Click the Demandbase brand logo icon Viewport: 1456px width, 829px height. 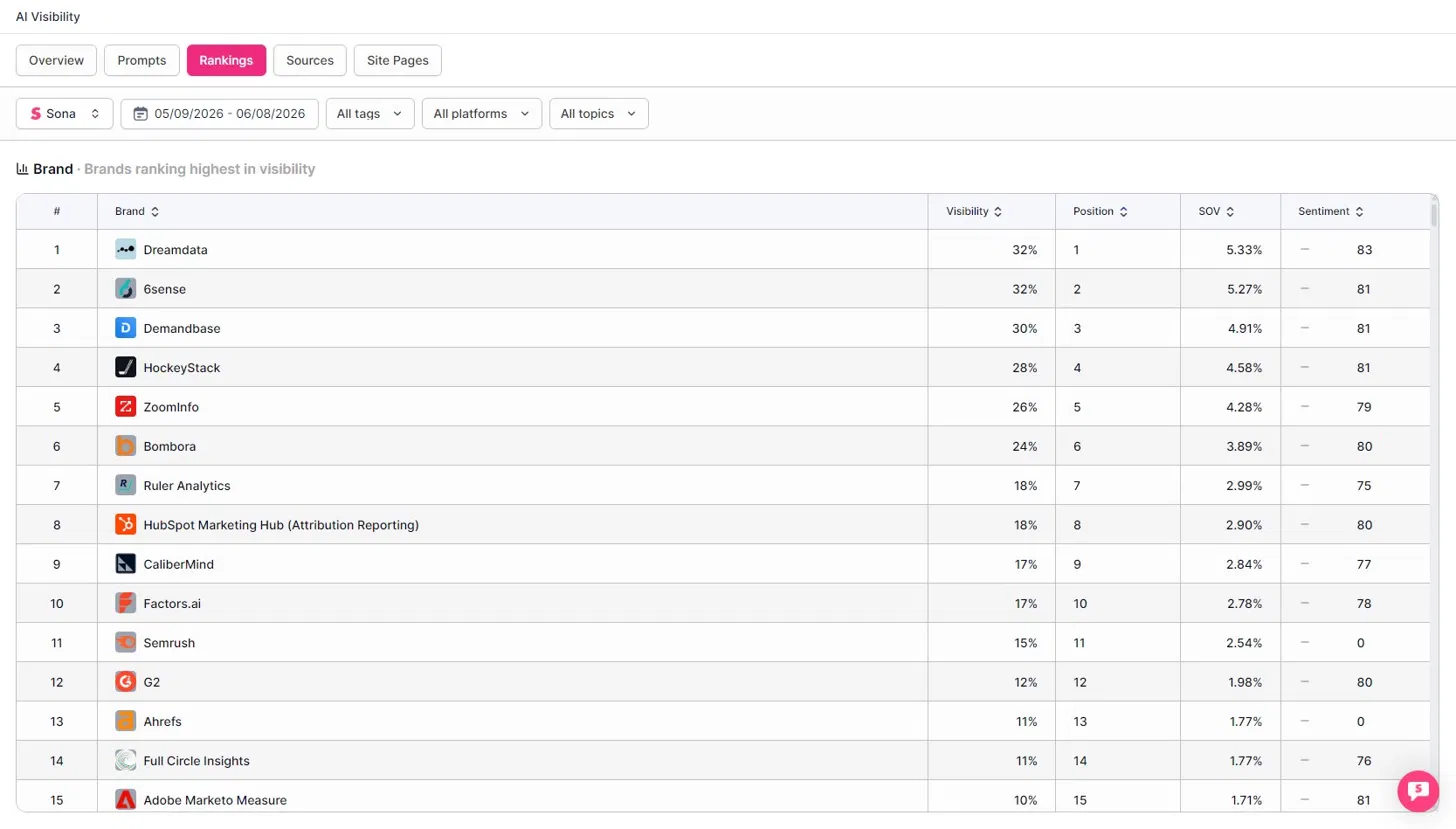pyautogui.click(x=125, y=328)
